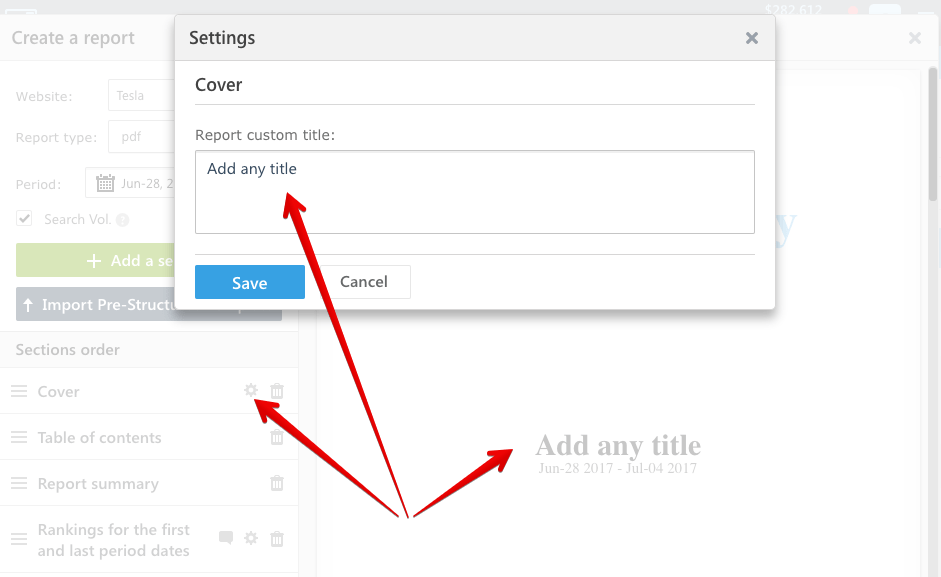Image resolution: width=941 pixels, height=577 pixels.
Task: Remove the Report summary section
Action: (277, 483)
